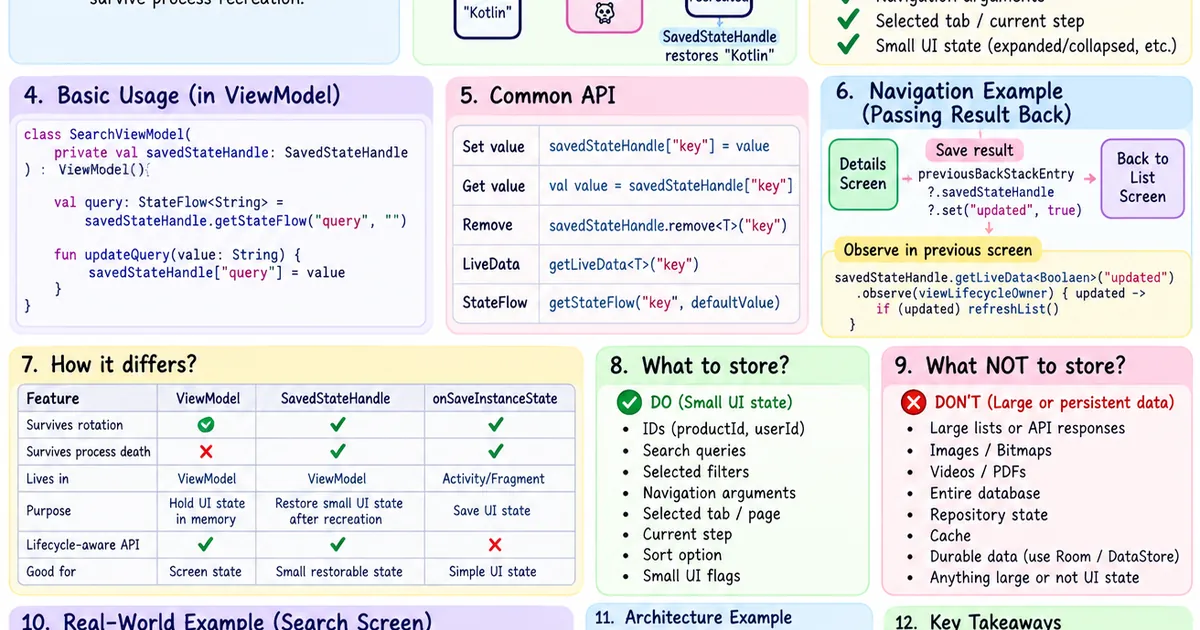Click the '4. Basic Usage (in ViewModel)' heading
This screenshot has height=630, width=1200.
[x=182, y=96]
